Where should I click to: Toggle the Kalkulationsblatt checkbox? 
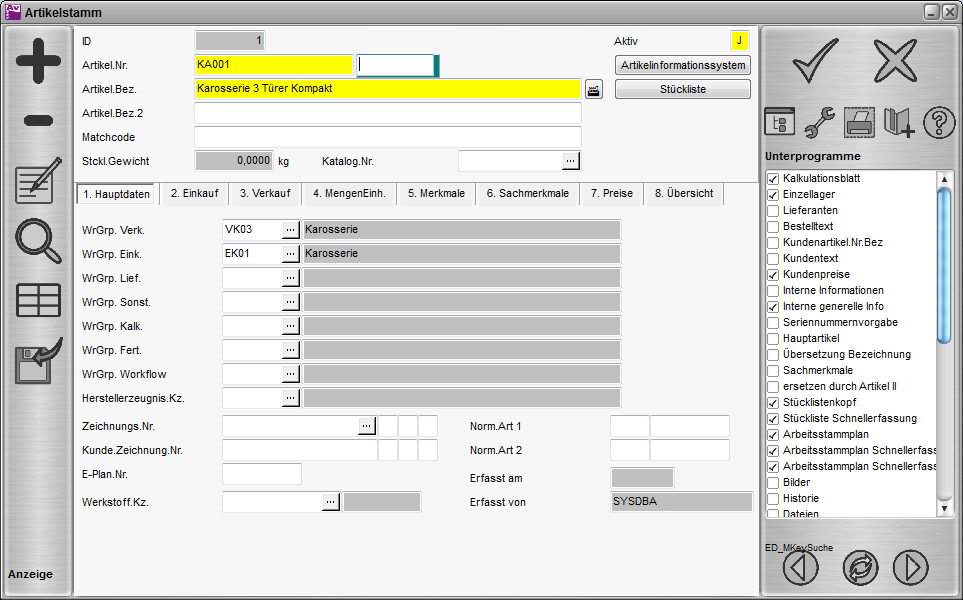(x=773, y=179)
